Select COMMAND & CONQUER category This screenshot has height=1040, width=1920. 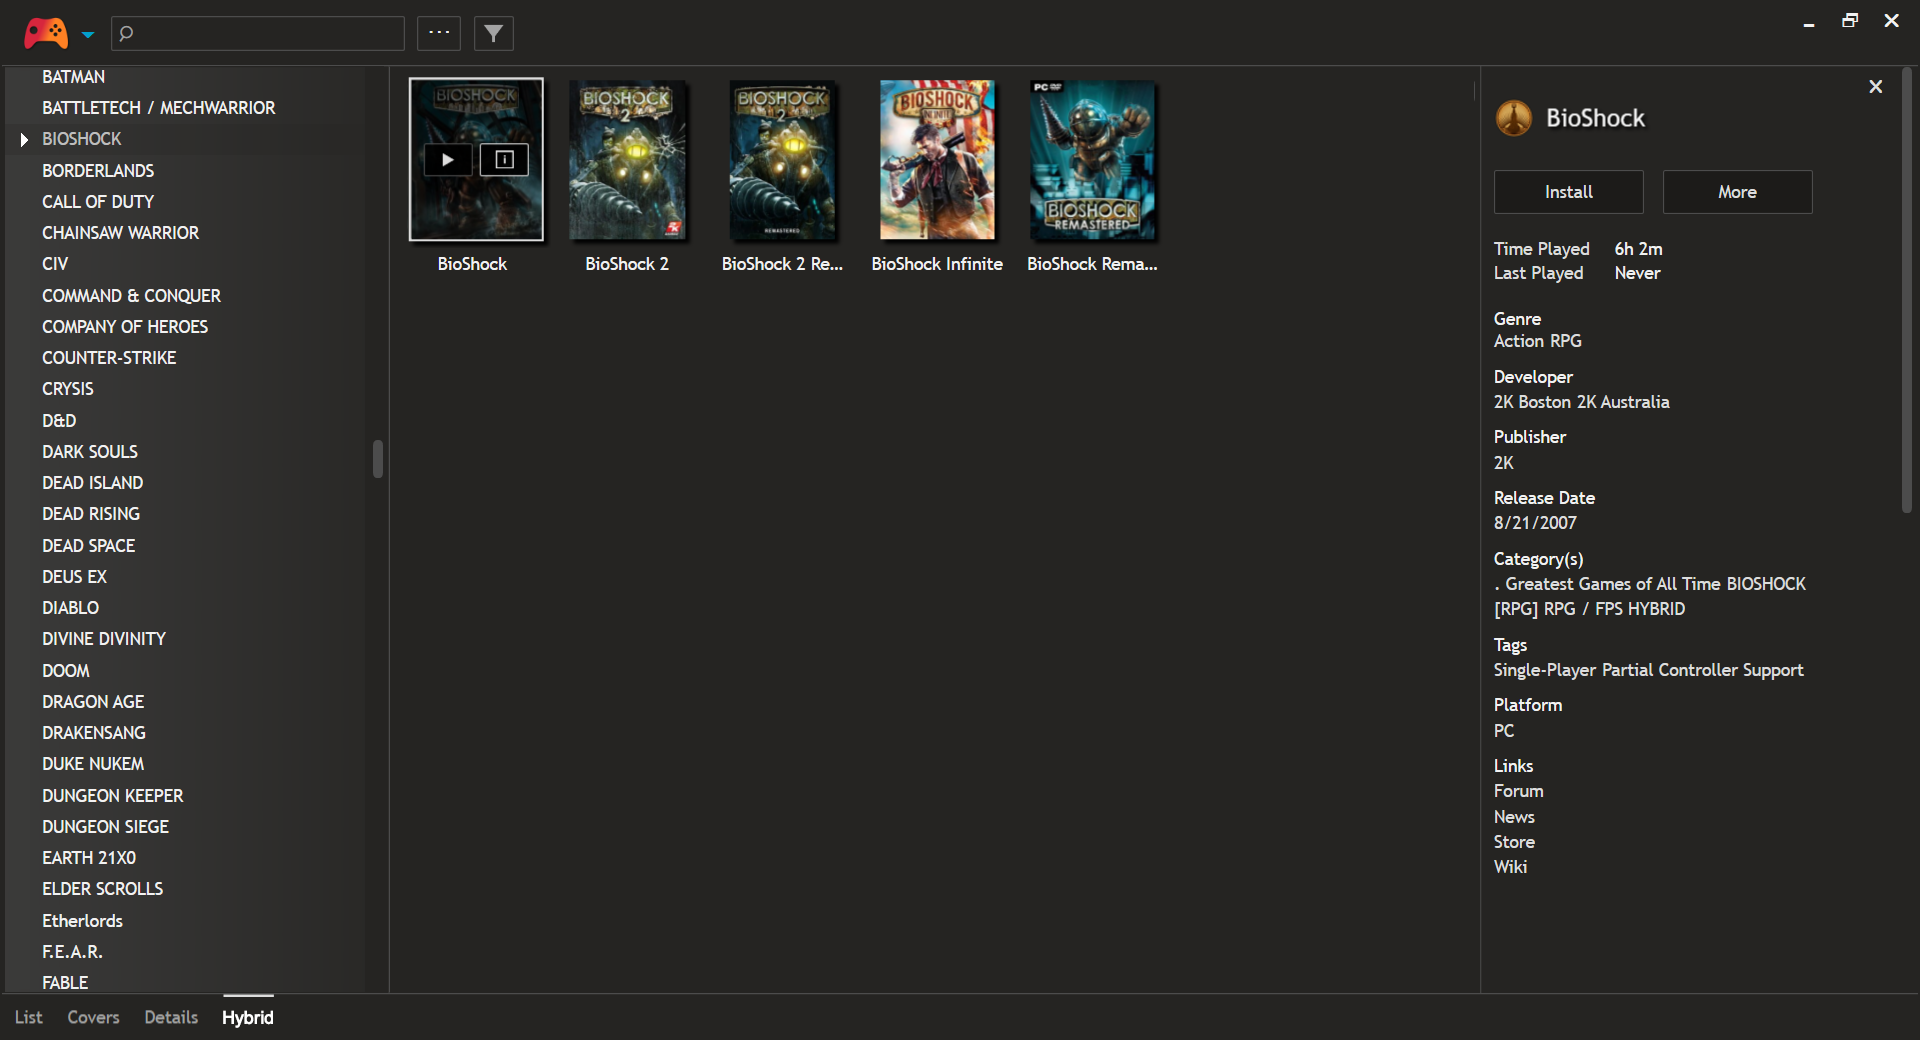[131, 296]
